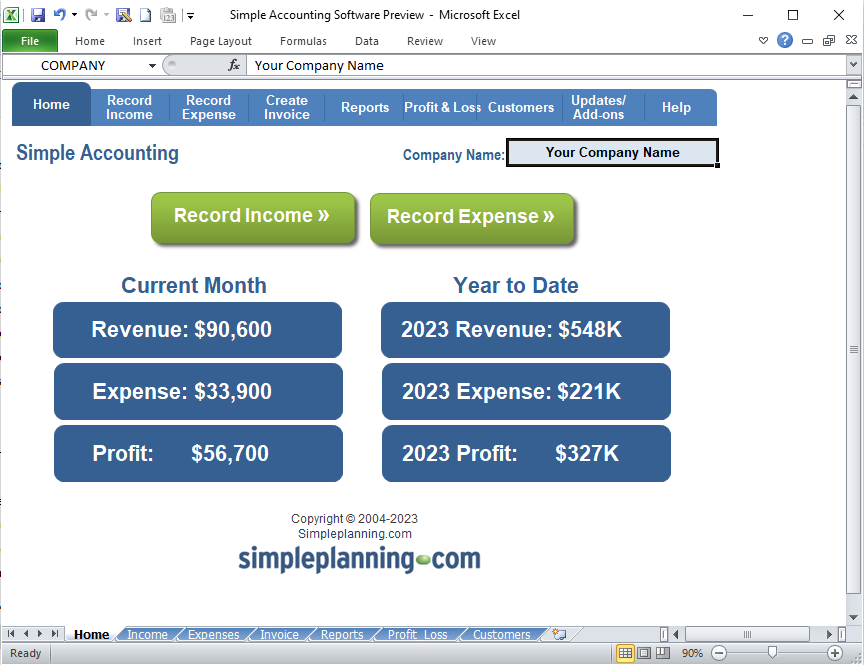Open the Home ribbon tab
The height and width of the screenshot is (665, 864).
click(x=90, y=41)
